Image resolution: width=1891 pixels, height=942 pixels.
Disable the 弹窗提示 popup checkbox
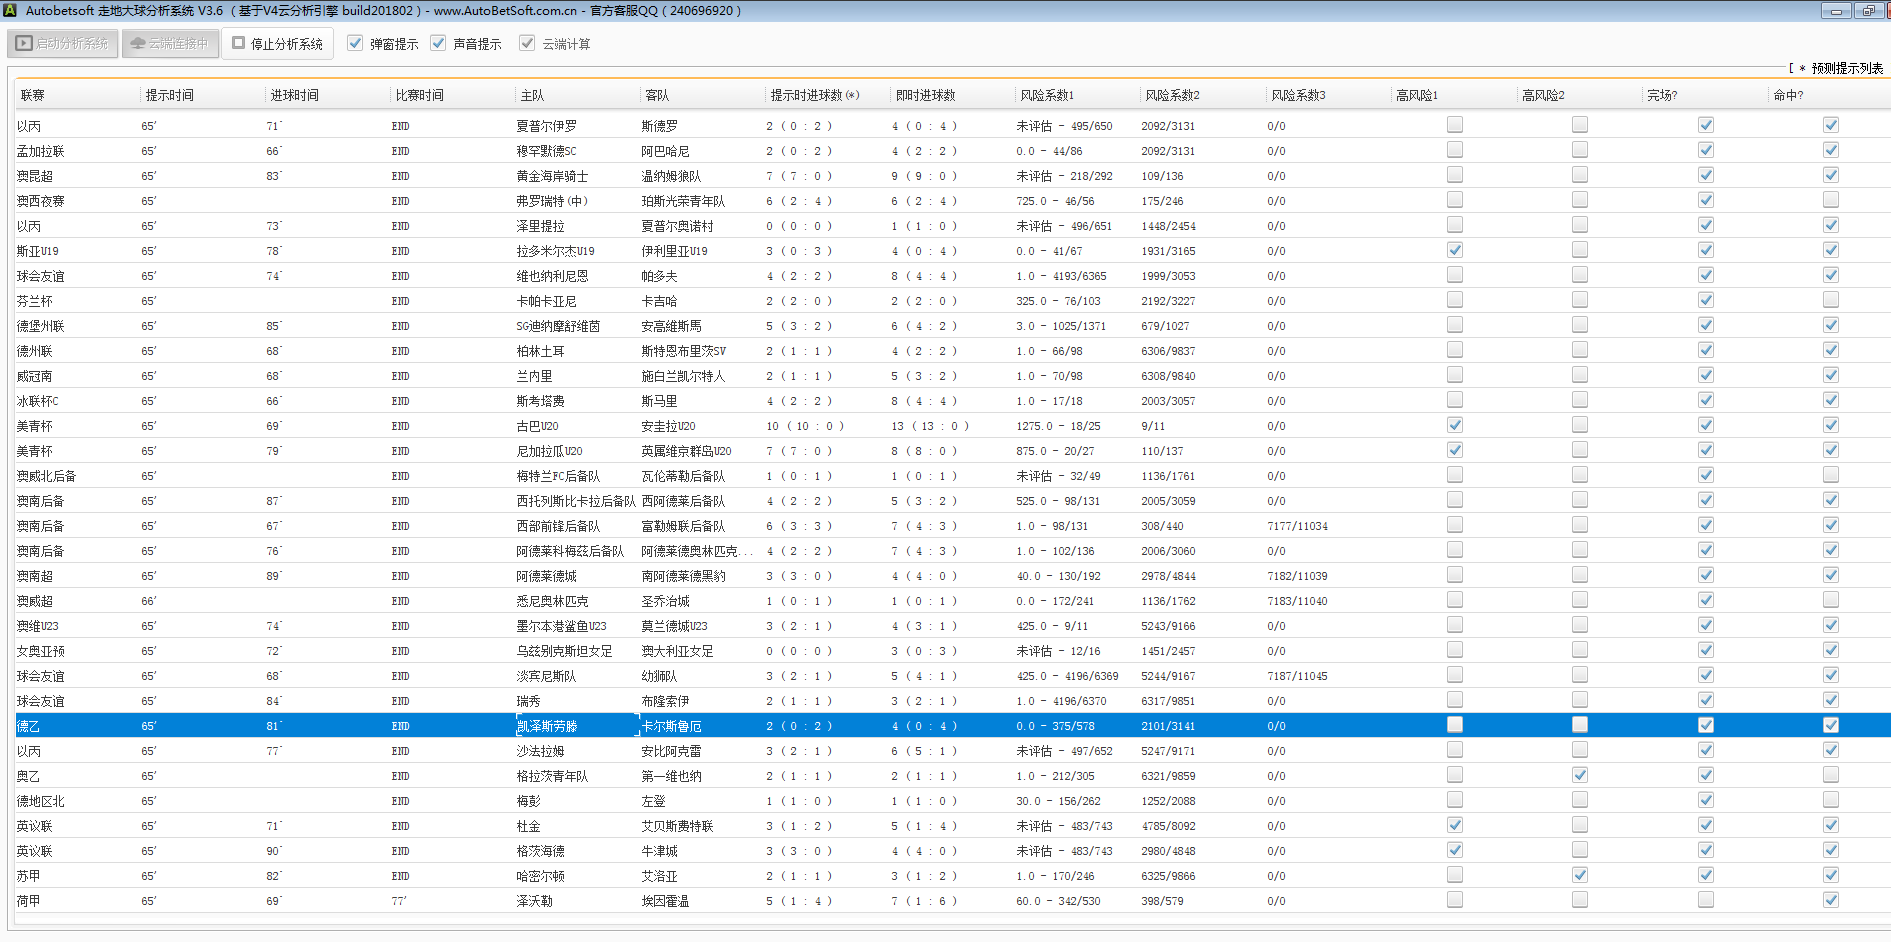[355, 43]
